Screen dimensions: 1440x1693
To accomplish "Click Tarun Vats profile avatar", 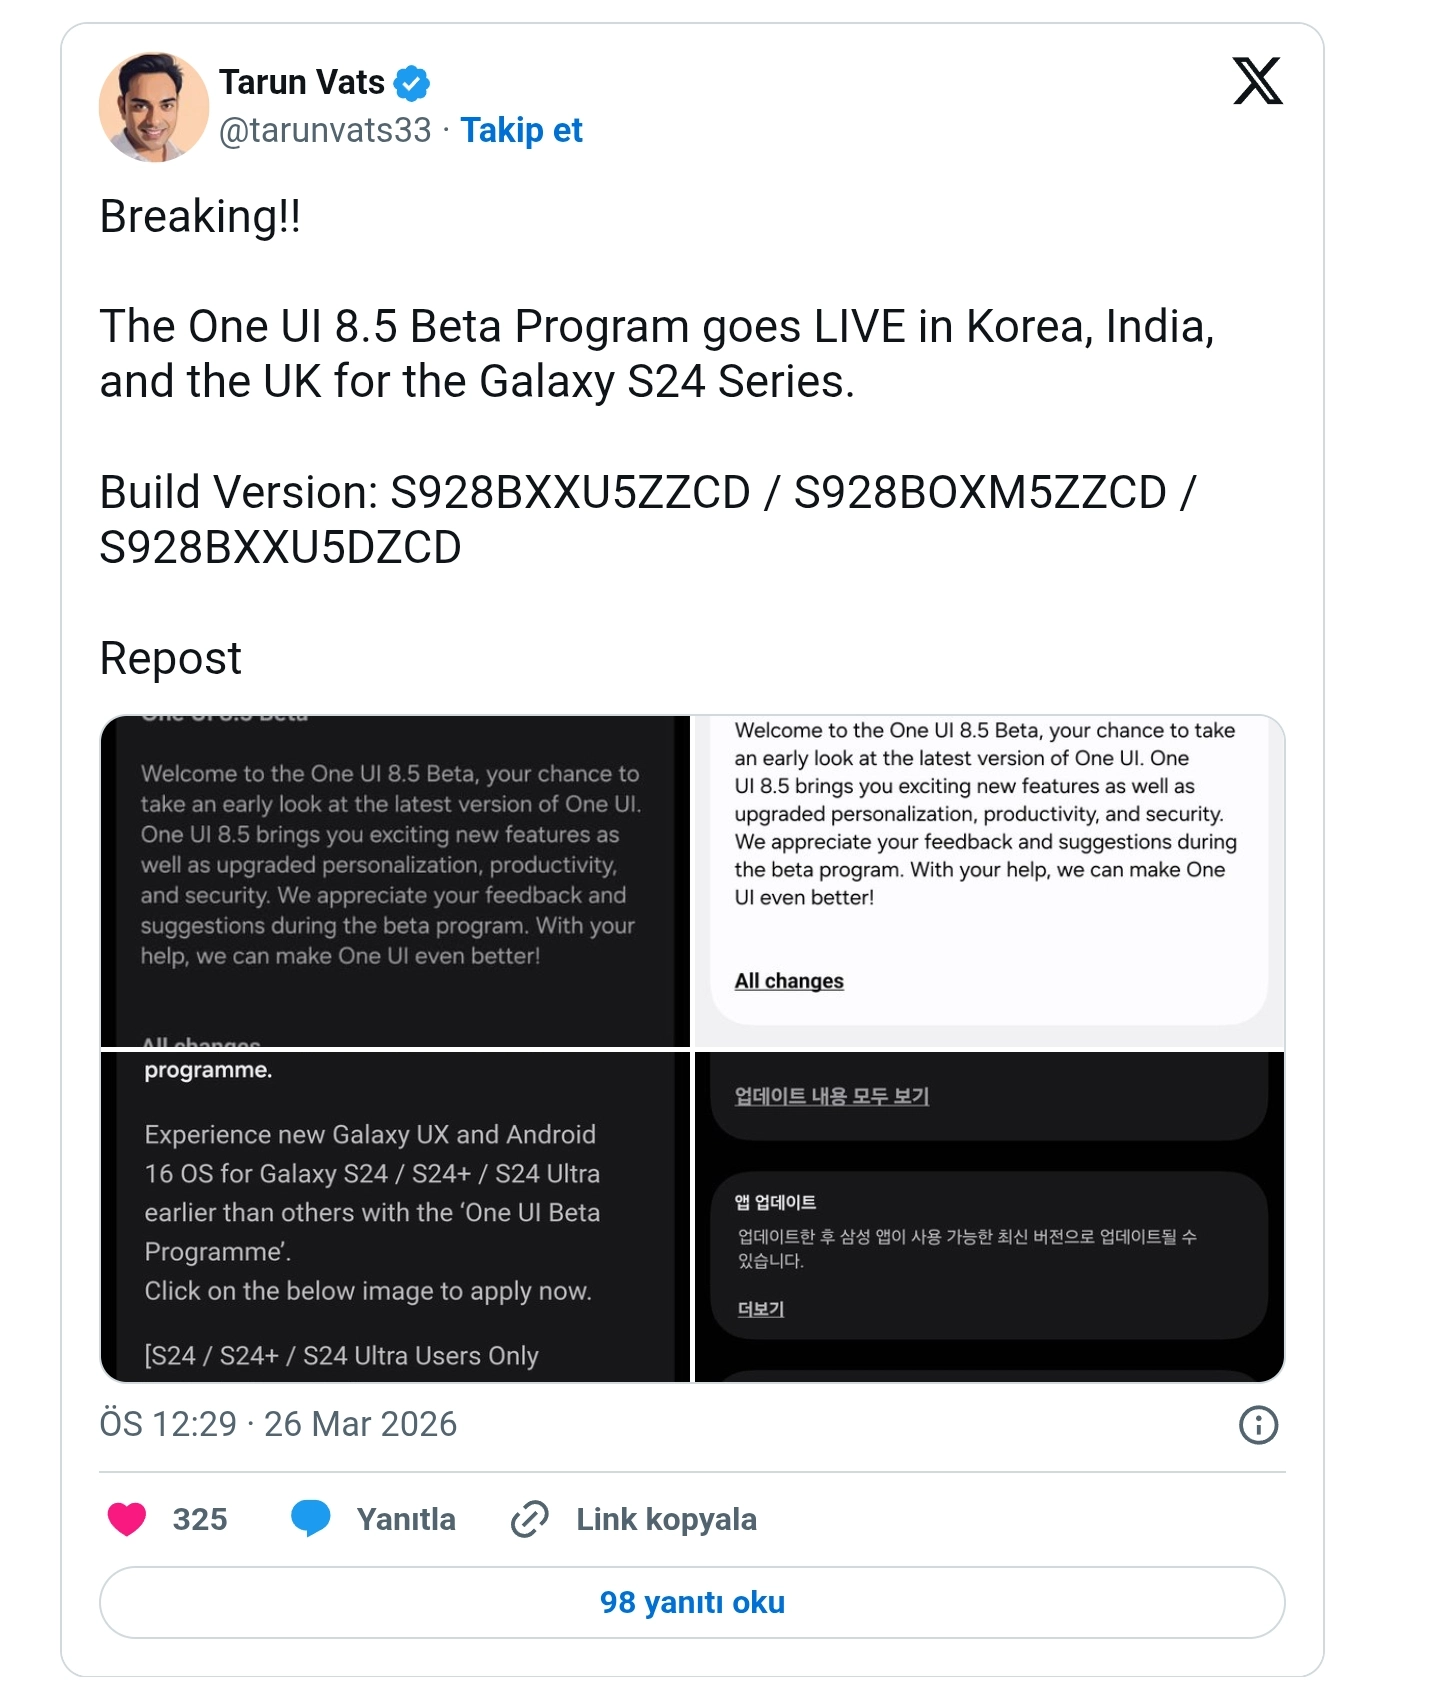I will point(155,107).
